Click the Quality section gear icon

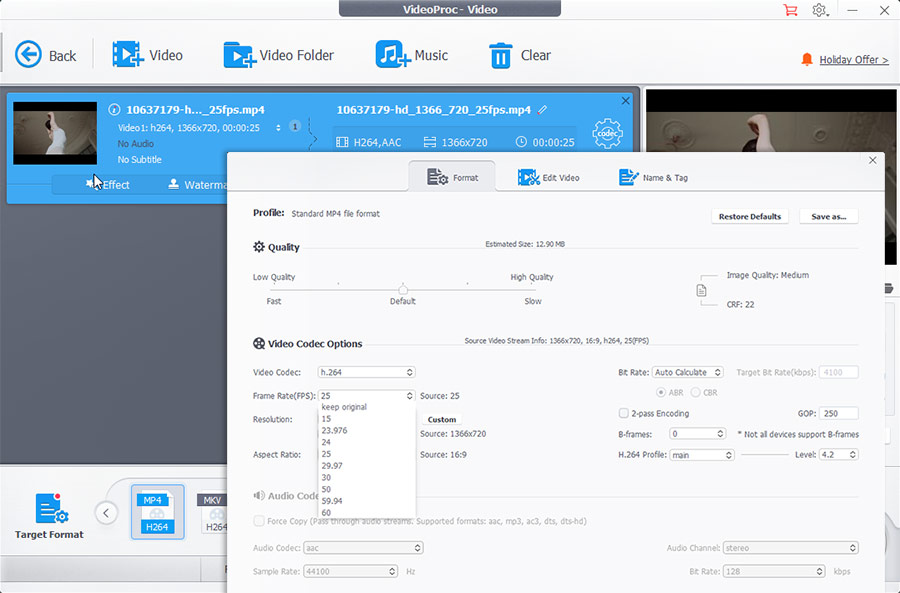coord(259,247)
